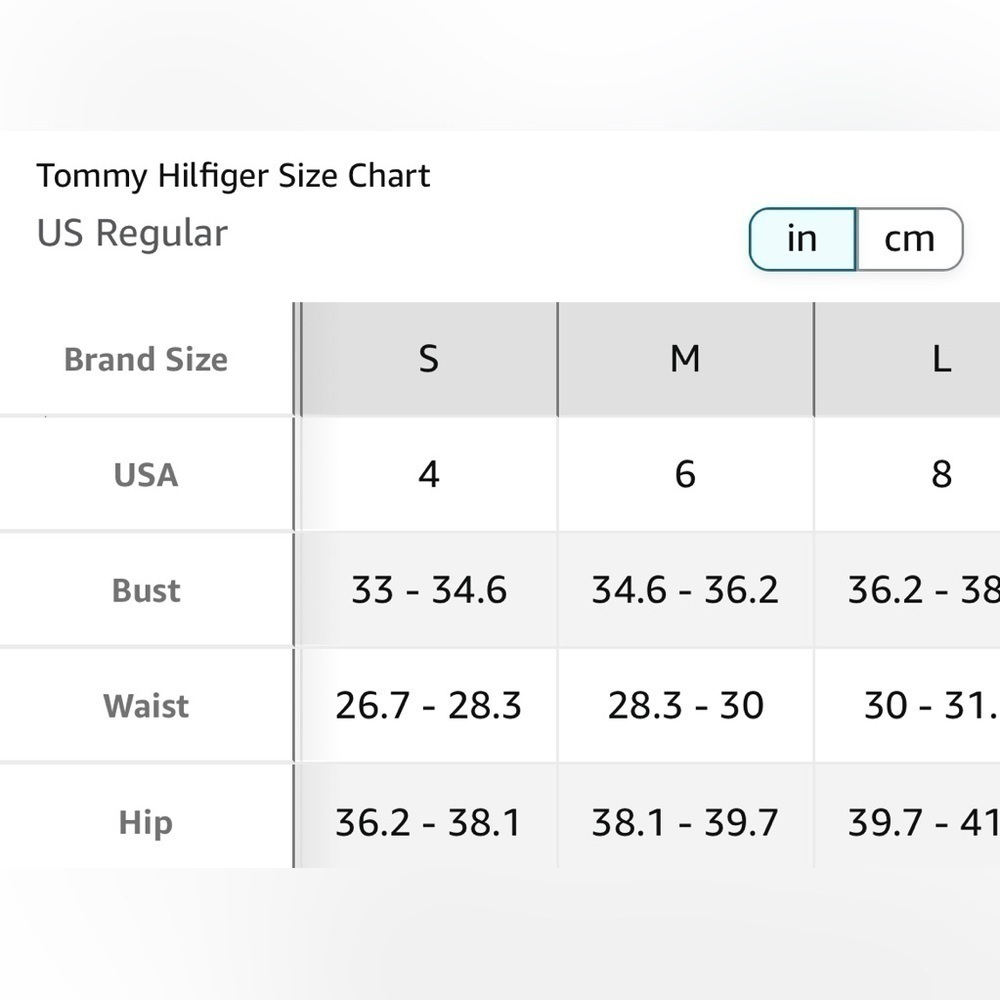Click bust measurement 33 - 34.6 cell
The height and width of the screenshot is (1000, 1000).
429,590
